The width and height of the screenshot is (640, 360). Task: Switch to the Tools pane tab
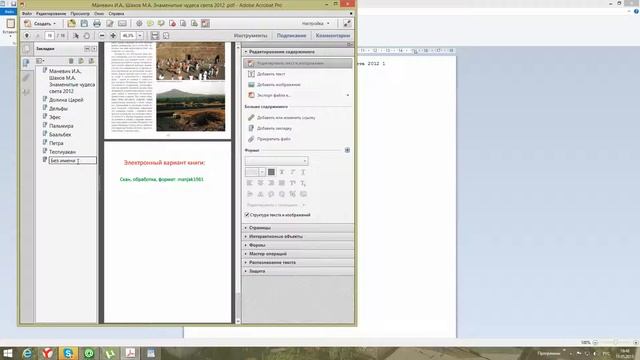click(251, 36)
